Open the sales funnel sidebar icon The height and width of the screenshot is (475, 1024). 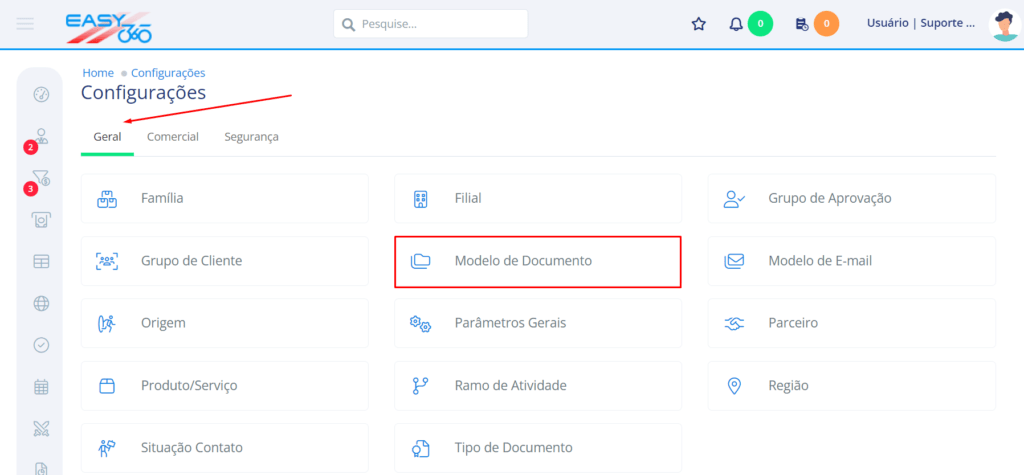[x=41, y=178]
